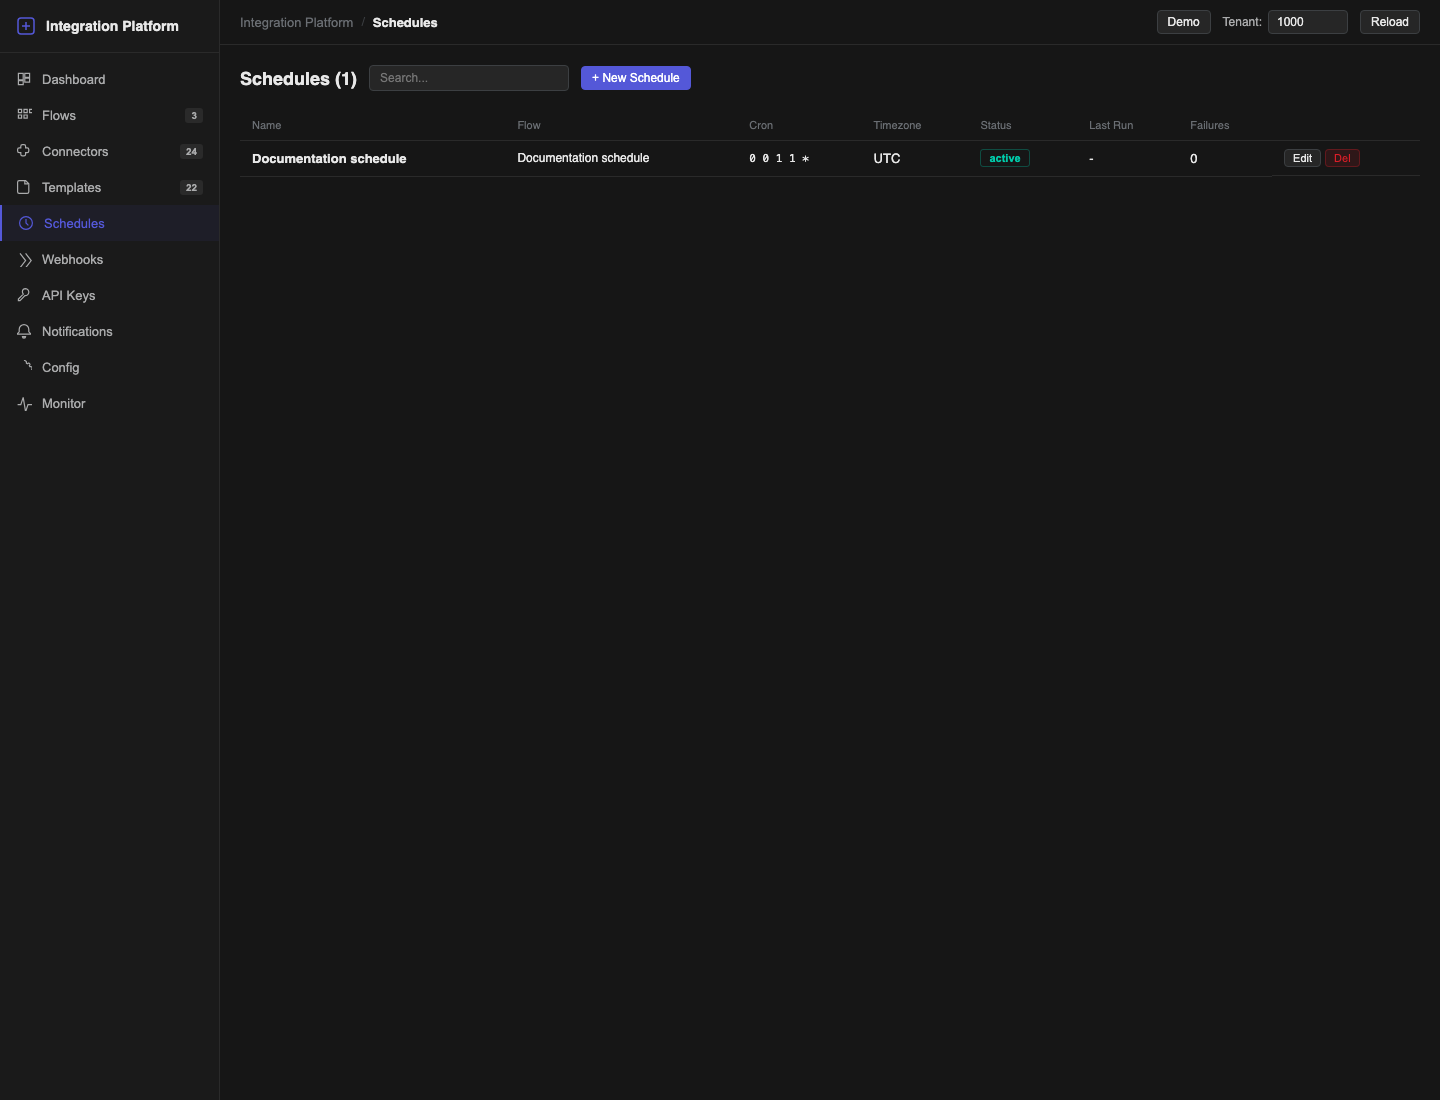The height and width of the screenshot is (1100, 1440).
Task: Reload the page data
Action: pyautogui.click(x=1390, y=22)
